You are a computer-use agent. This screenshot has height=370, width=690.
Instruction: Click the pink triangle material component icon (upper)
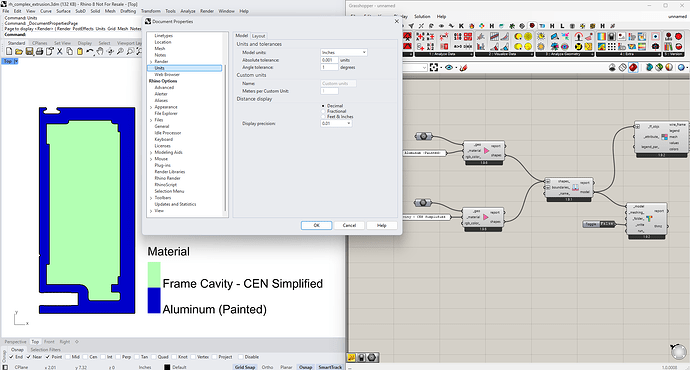pyautogui.click(x=486, y=151)
